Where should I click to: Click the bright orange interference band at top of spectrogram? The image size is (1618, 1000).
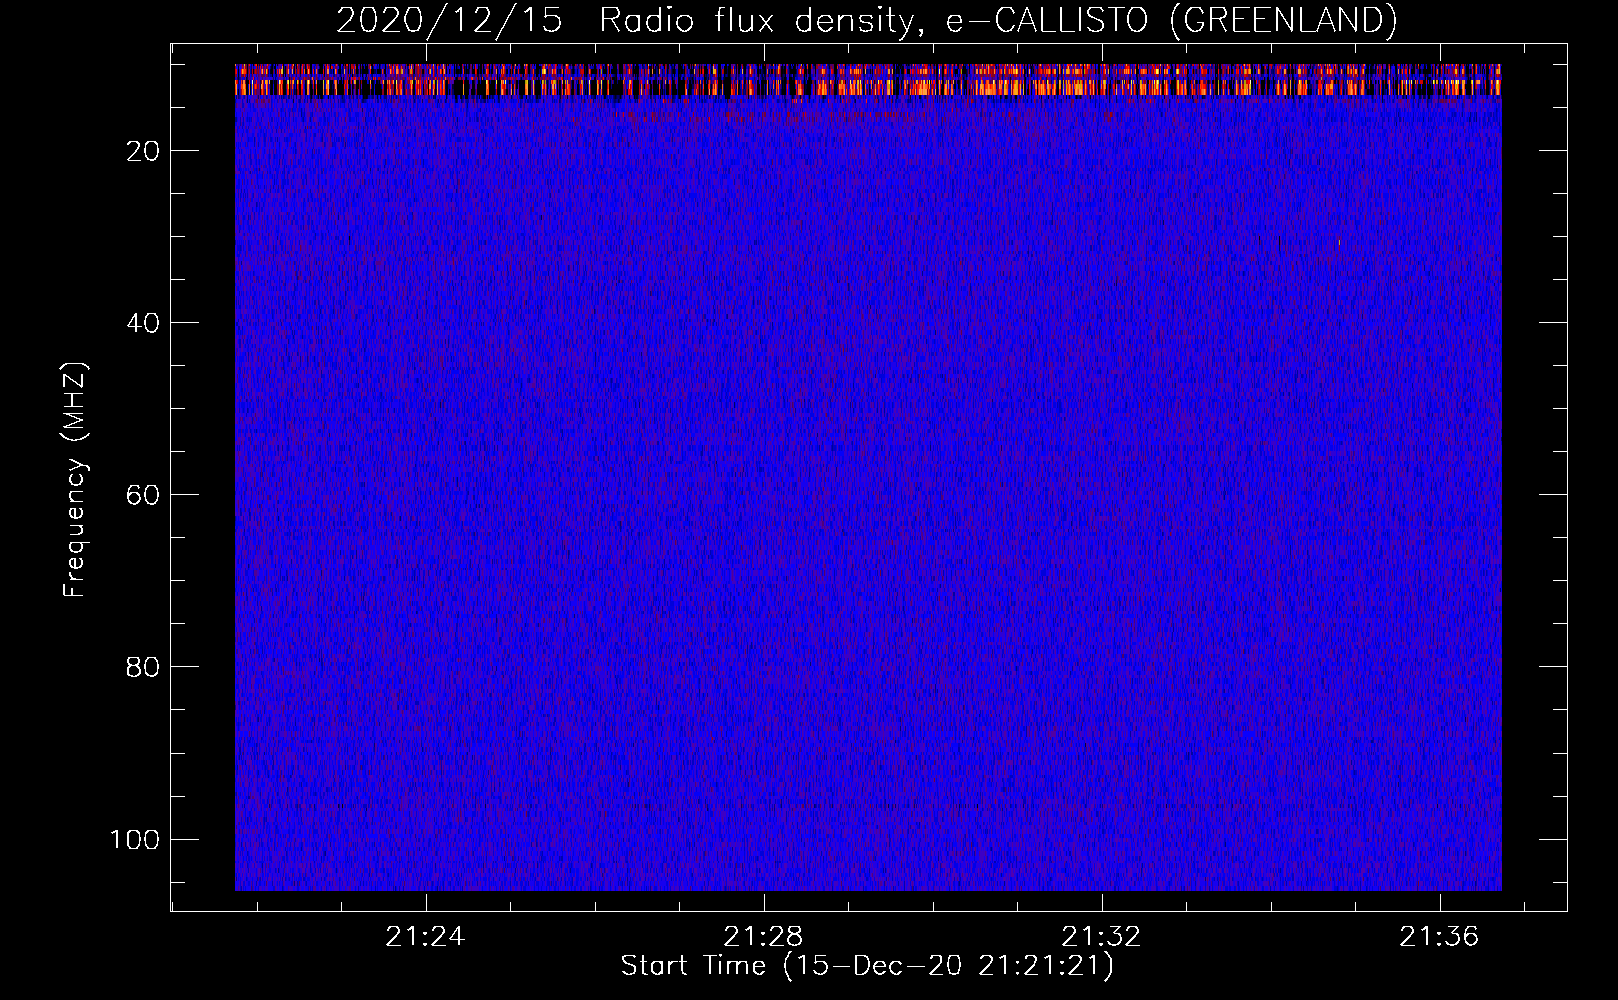pyautogui.click(x=868, y=80)
